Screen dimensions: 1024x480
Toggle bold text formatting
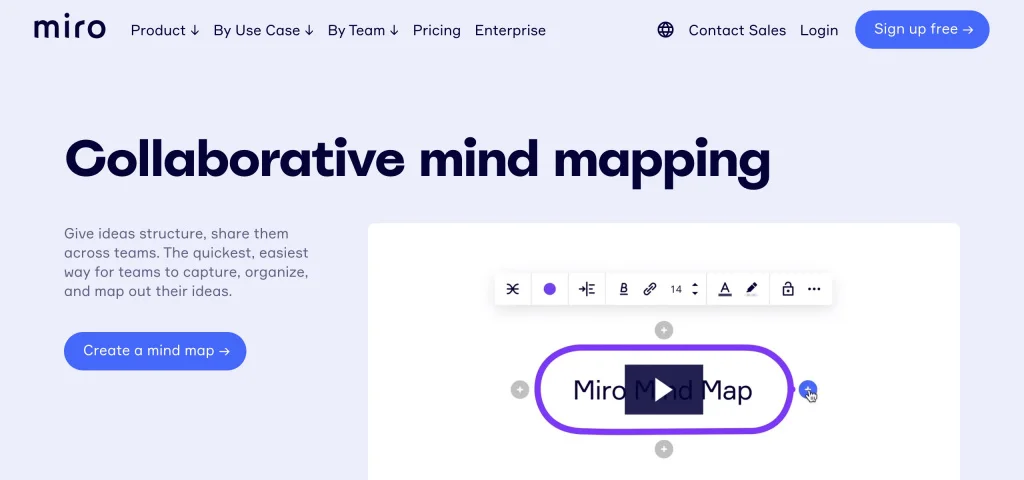624,289
